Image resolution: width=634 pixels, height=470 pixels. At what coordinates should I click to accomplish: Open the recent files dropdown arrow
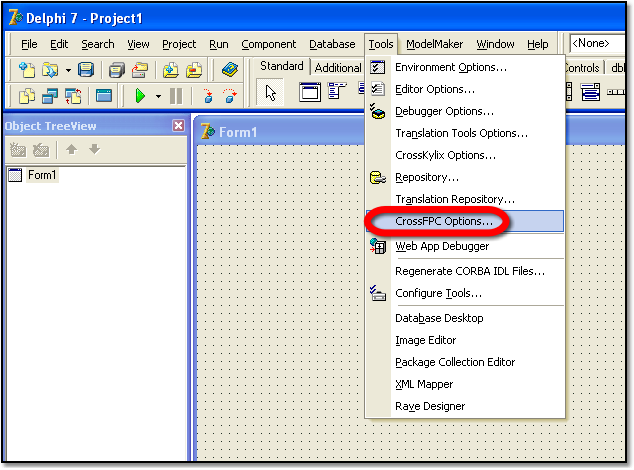point(68,70)
